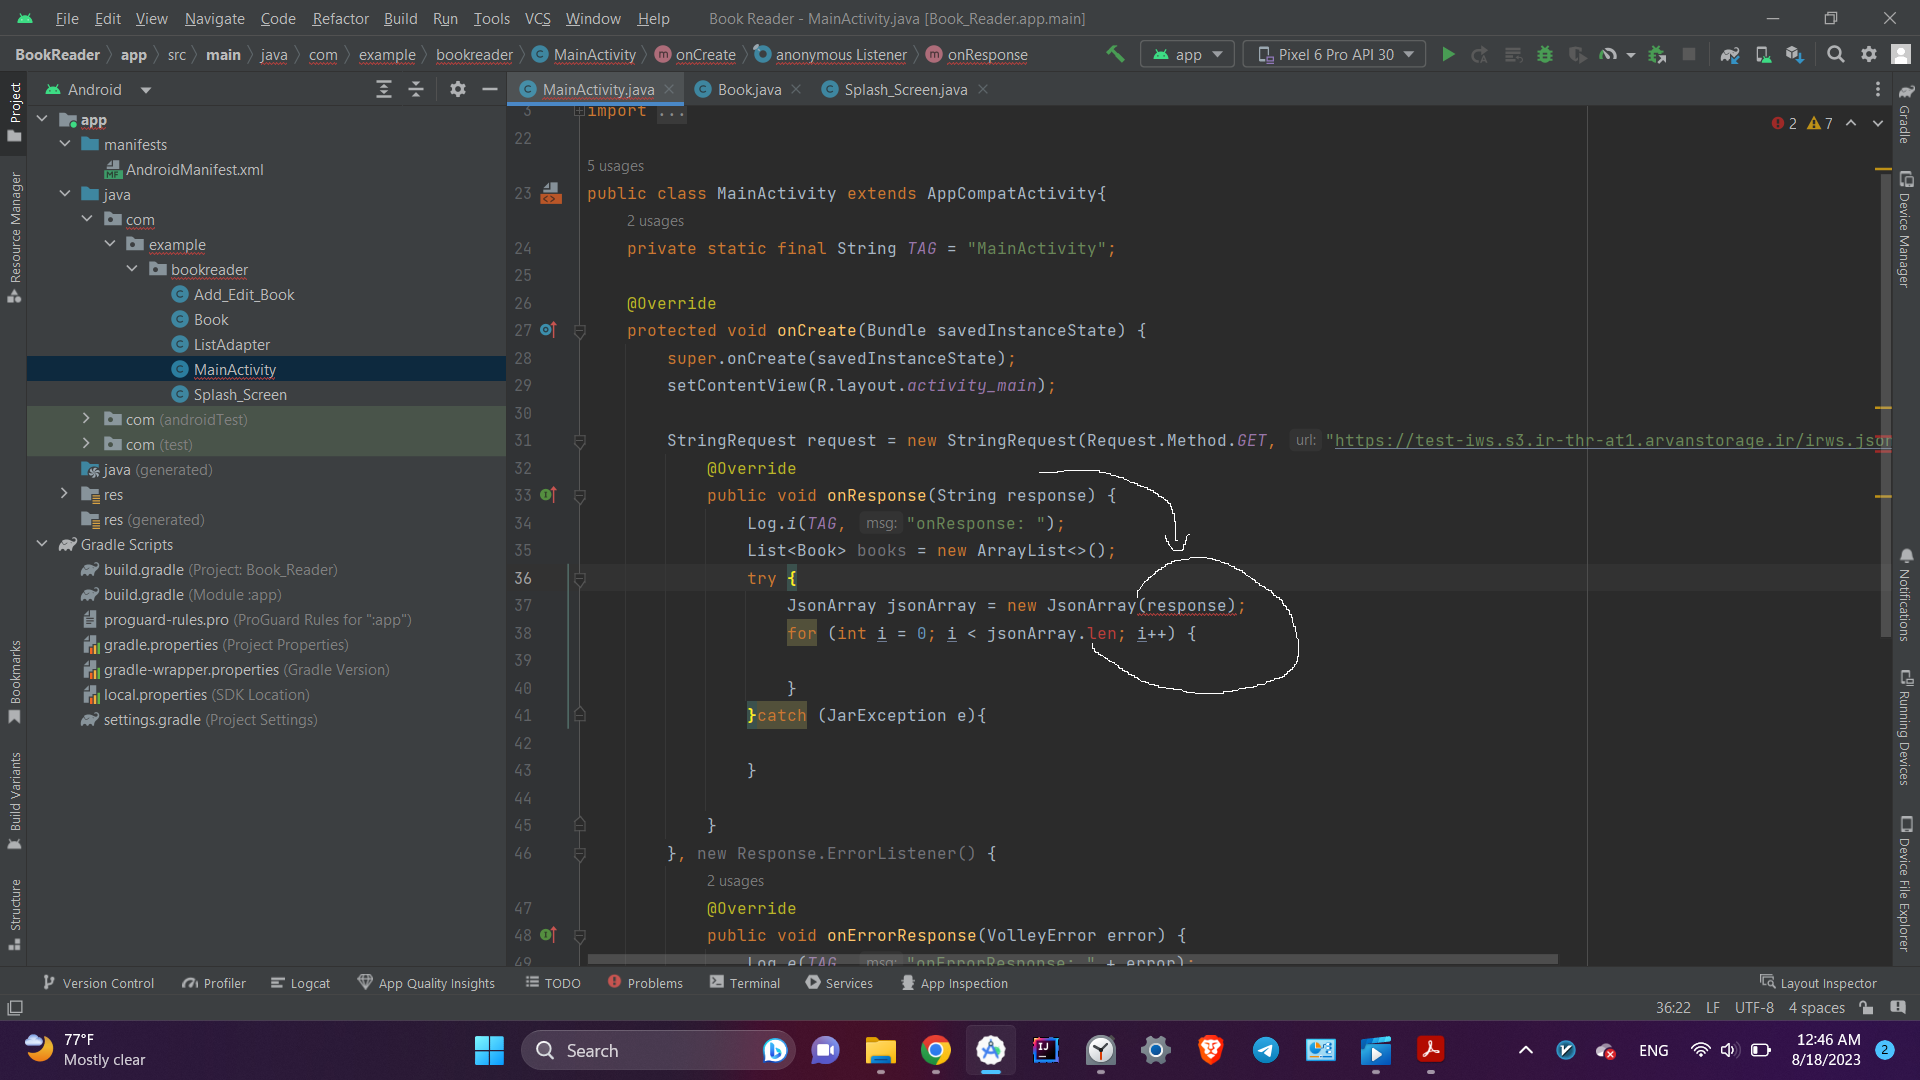Click the UTF-8 encoding in status bar

click(1754, 1007)
